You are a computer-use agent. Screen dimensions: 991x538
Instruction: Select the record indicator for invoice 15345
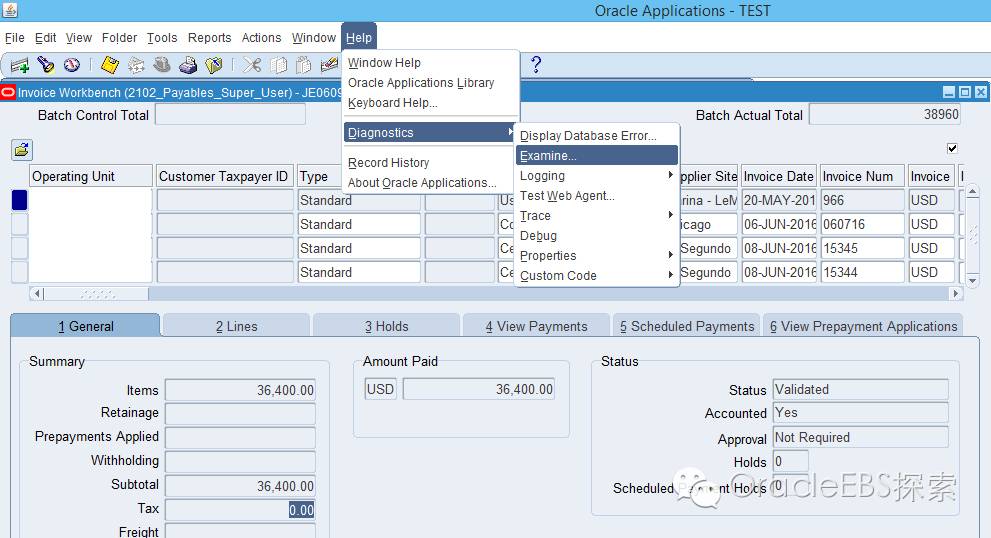(20, 248)
